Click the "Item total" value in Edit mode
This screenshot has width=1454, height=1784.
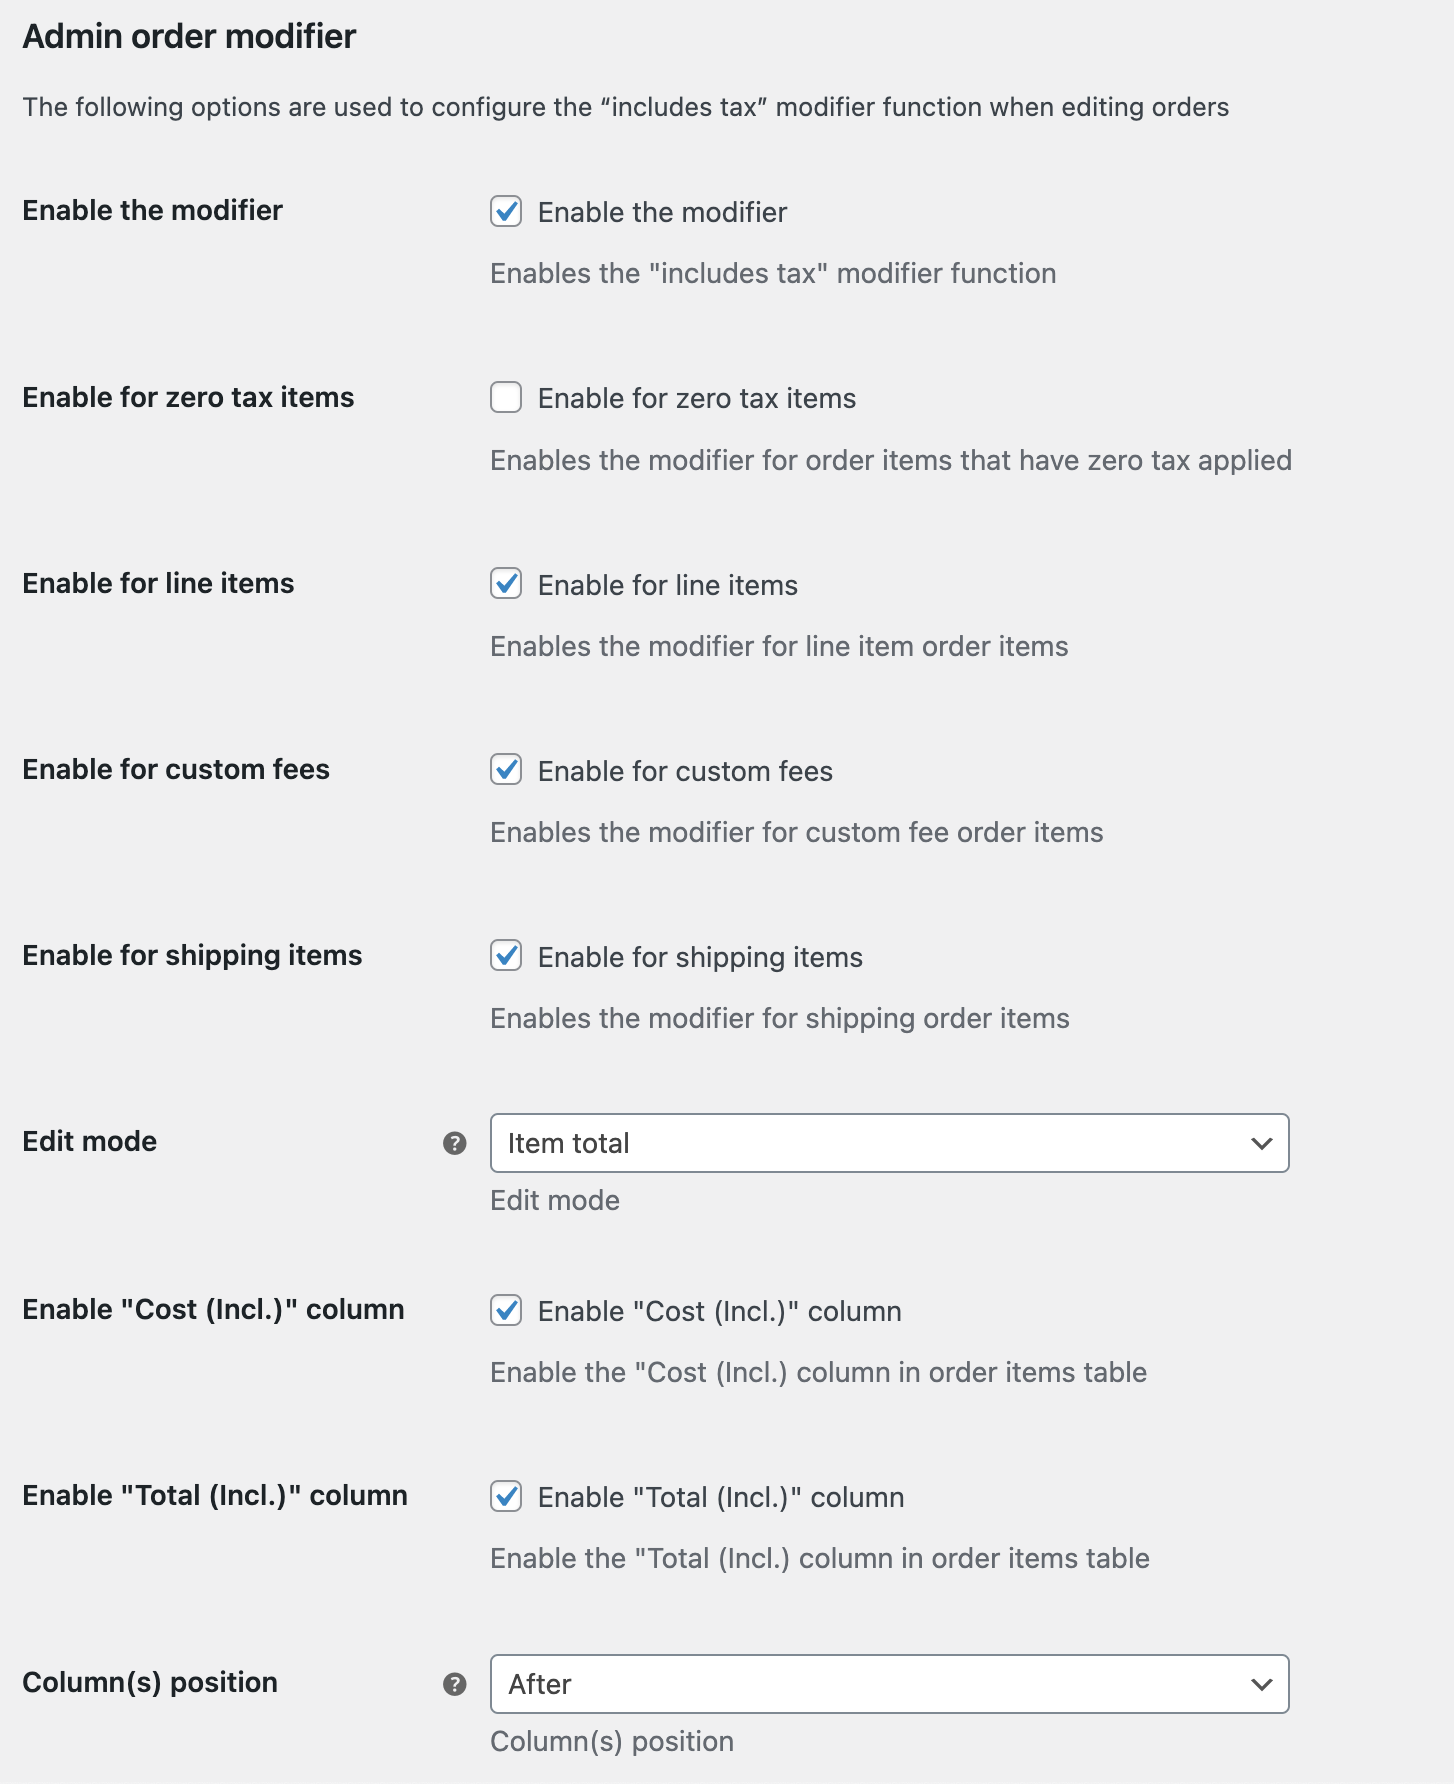pyautogui.click(x=568, y=1143)
